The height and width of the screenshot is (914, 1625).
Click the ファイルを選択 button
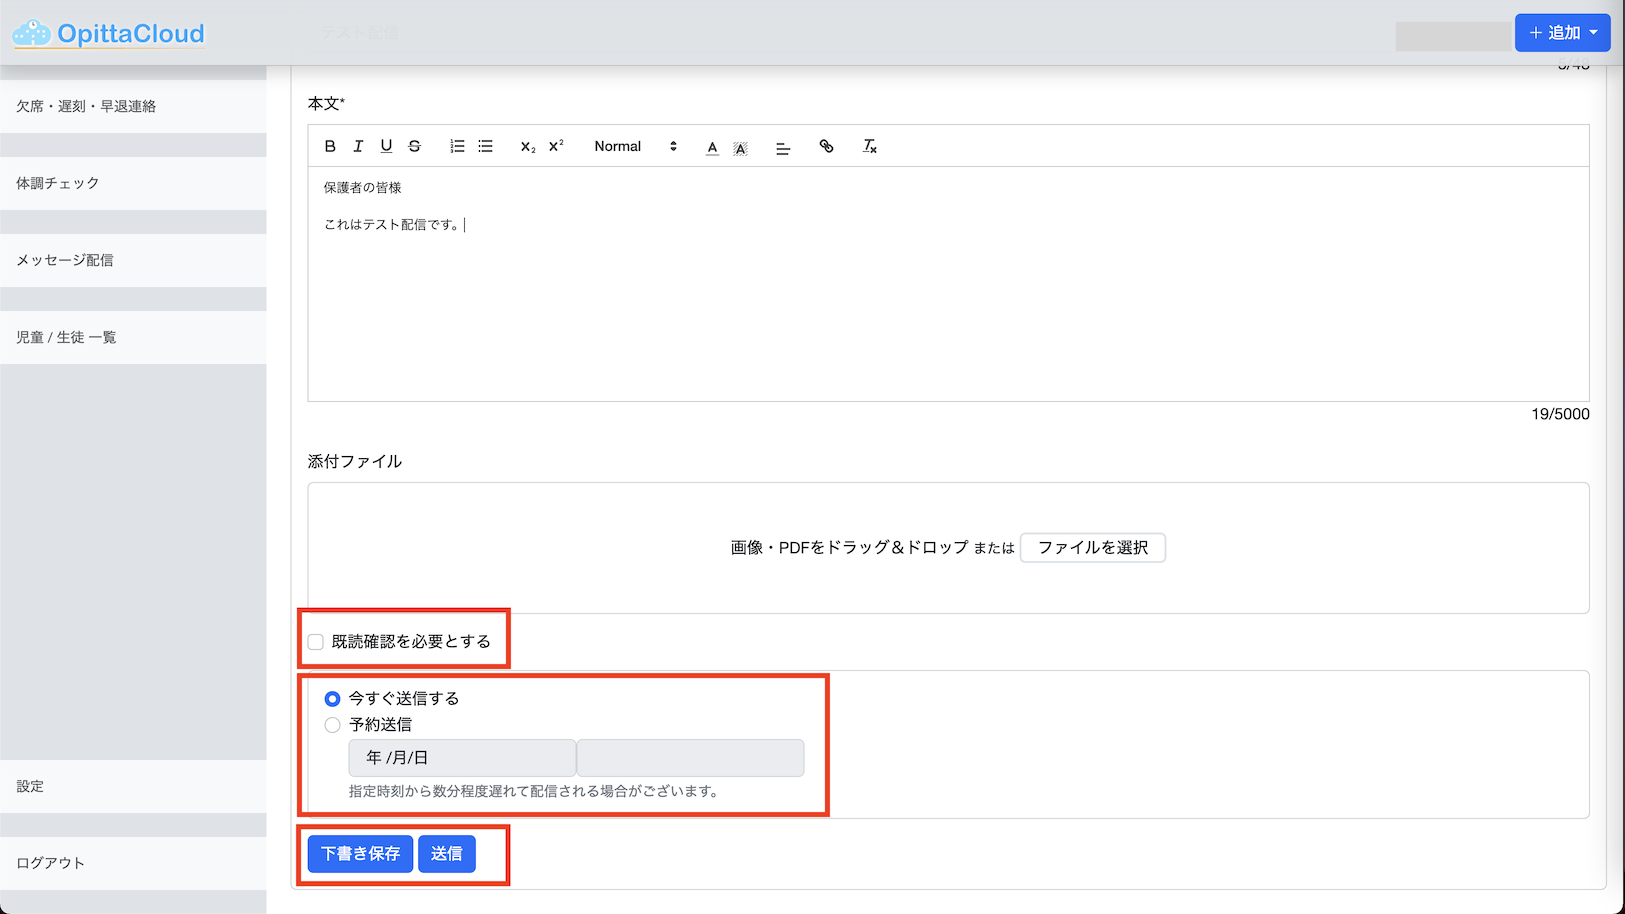(x=1093, y=548)
